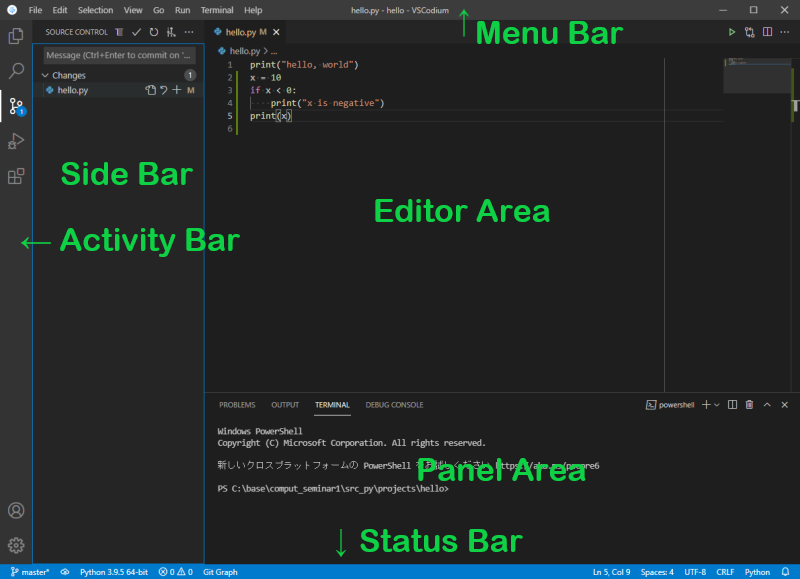
Task: Open the Run and Debug view
Action: 16,141
